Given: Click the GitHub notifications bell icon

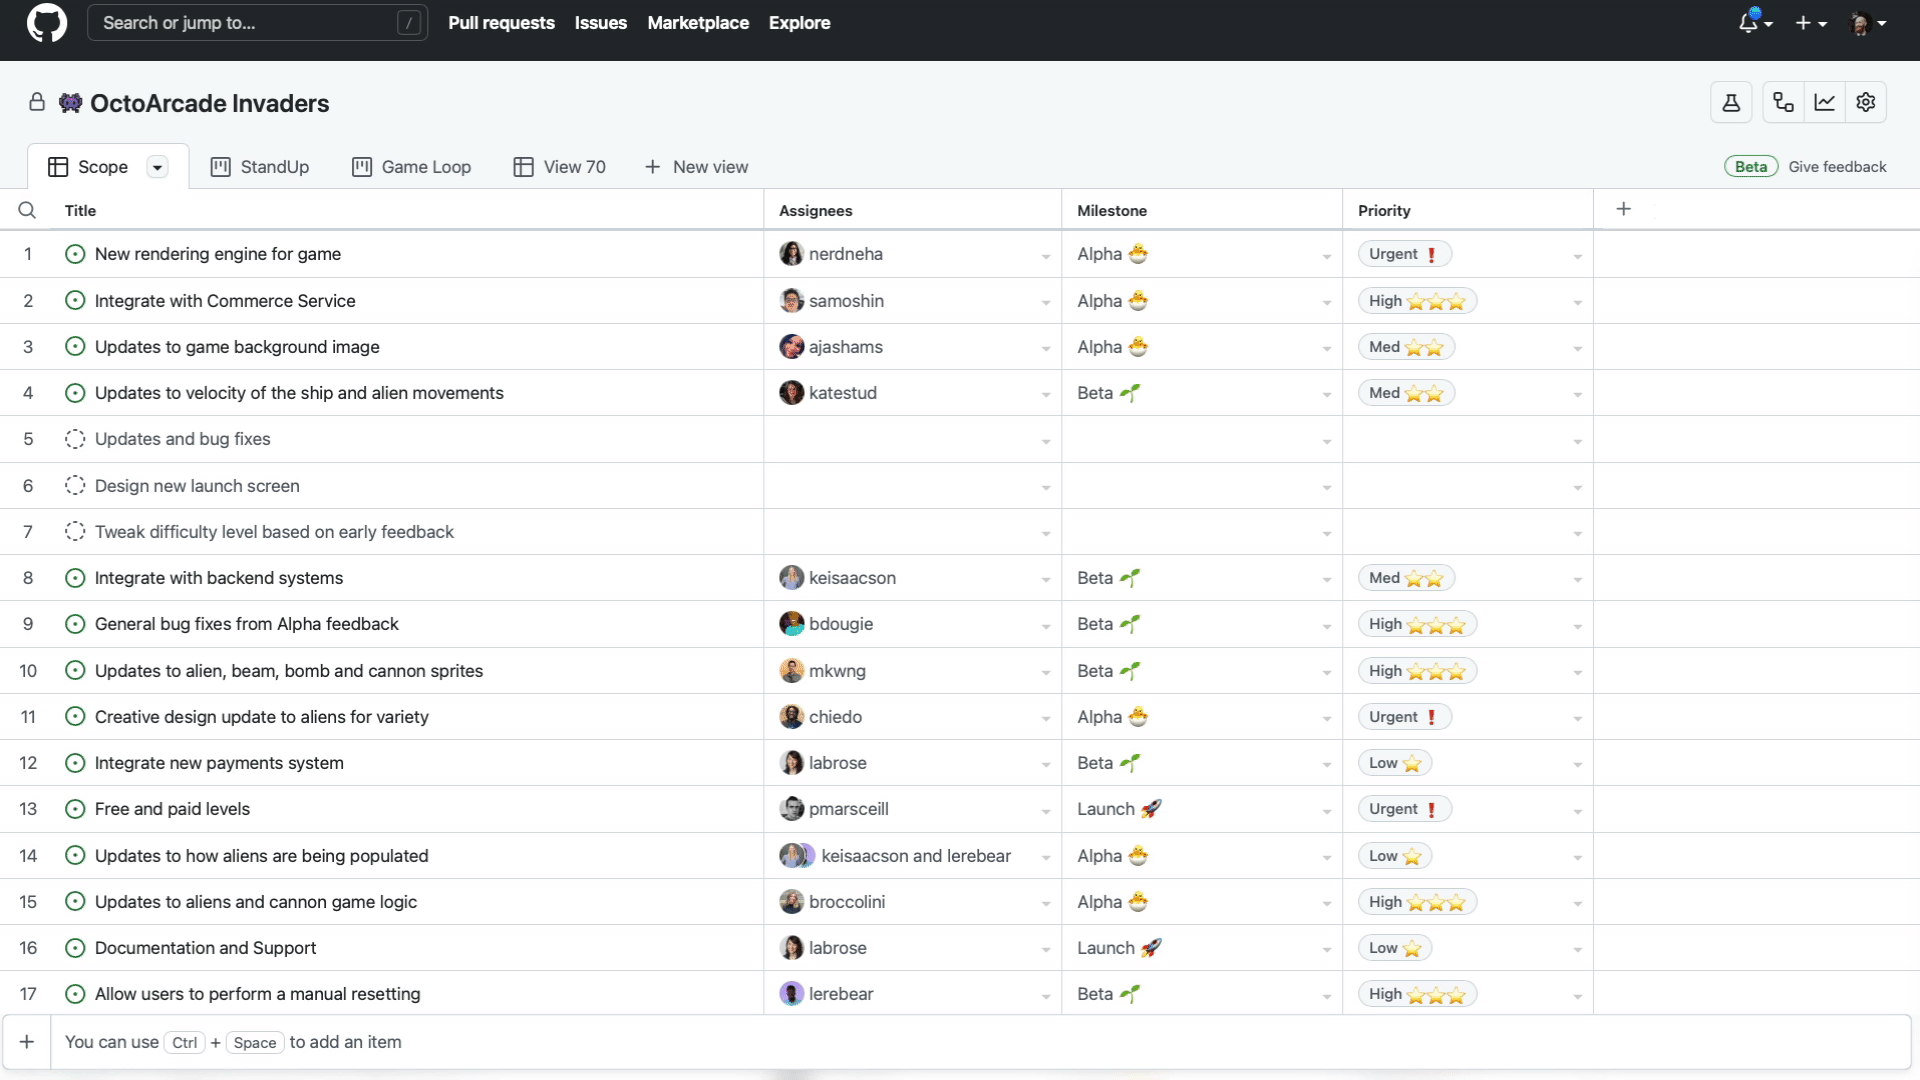Looking at the screenshot, I should [x=1749, y=22].
